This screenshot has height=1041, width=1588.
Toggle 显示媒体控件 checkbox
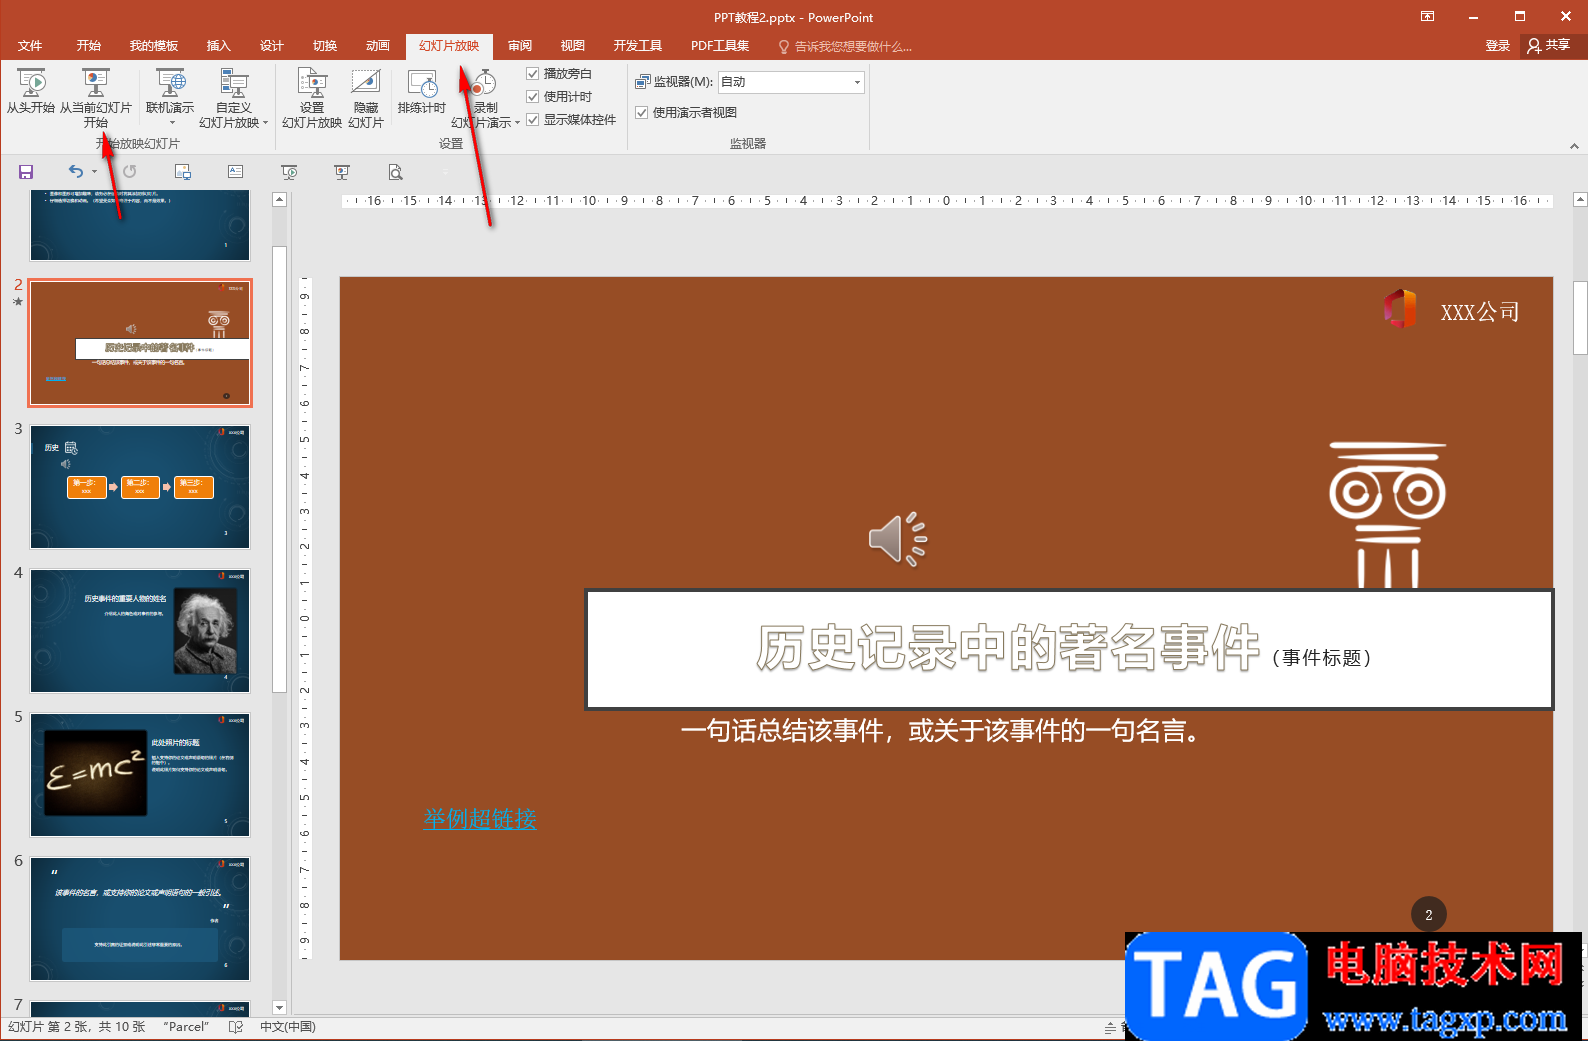click(533, 120)
